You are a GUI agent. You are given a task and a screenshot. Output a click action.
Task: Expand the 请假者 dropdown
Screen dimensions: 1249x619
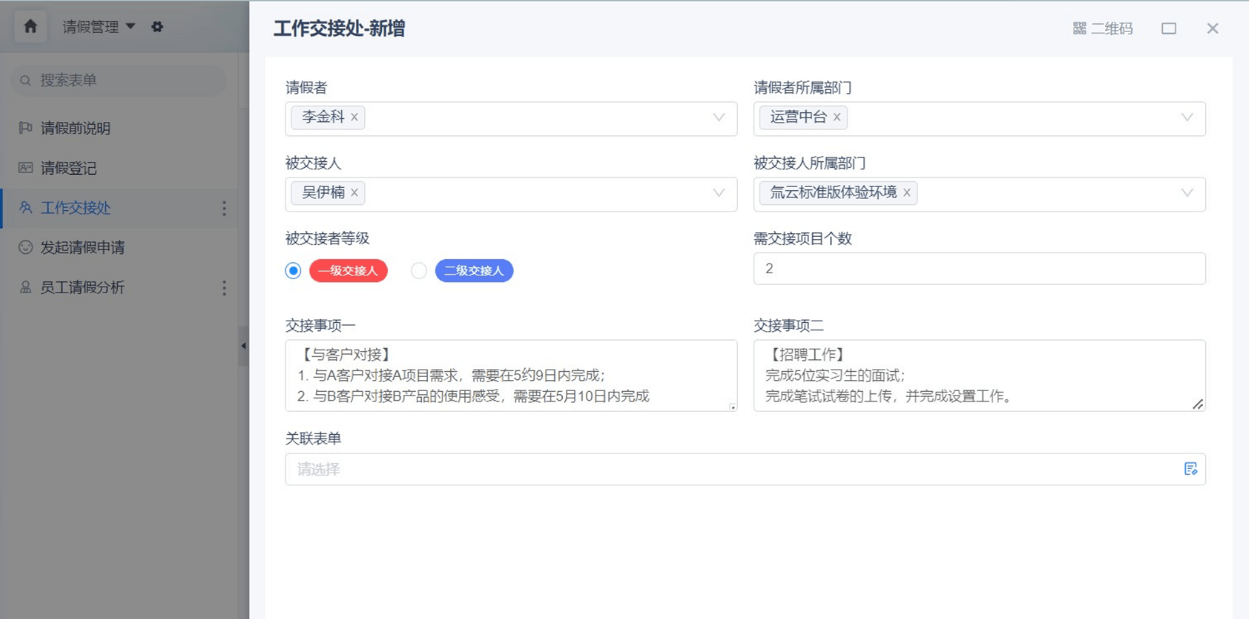[x=718, y=118]
